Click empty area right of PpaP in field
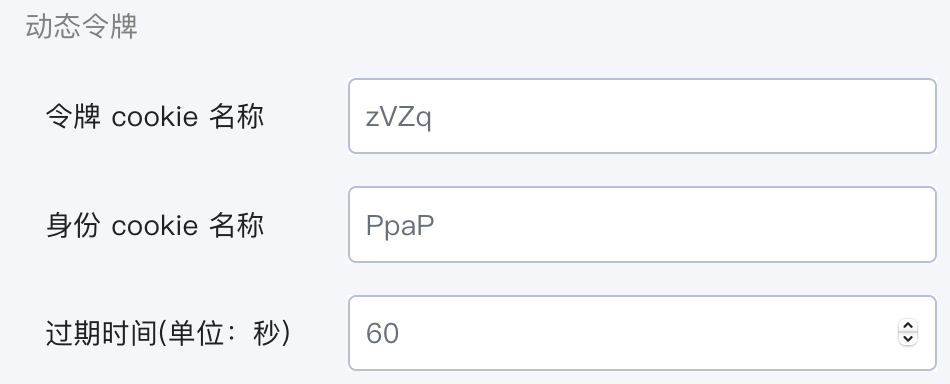 click(685, 225)
